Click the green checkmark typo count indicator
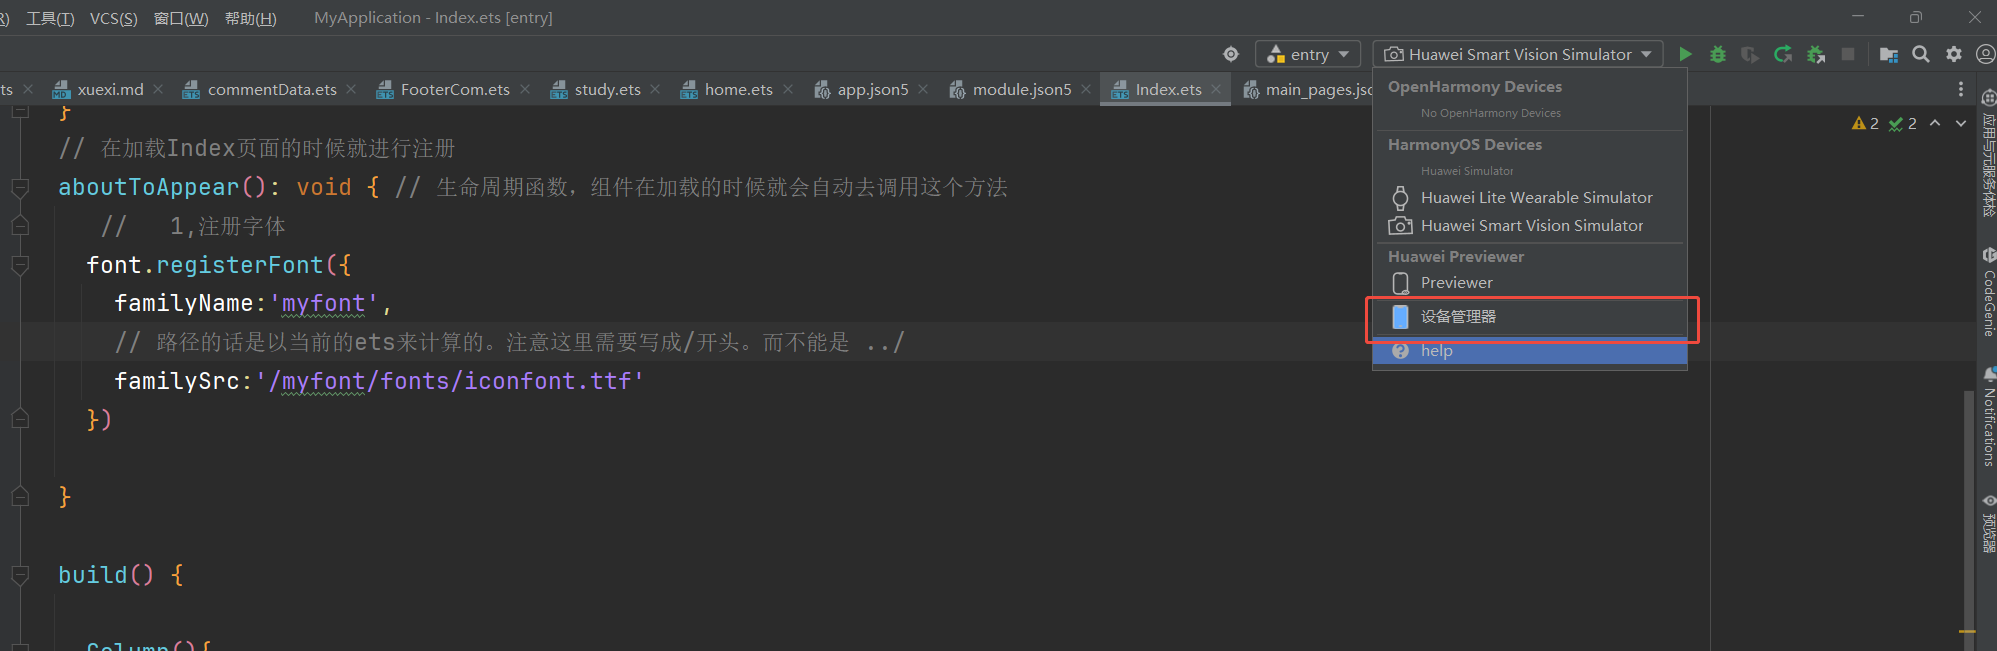This screenshot has width=1997, height=651. [1902, 123]
